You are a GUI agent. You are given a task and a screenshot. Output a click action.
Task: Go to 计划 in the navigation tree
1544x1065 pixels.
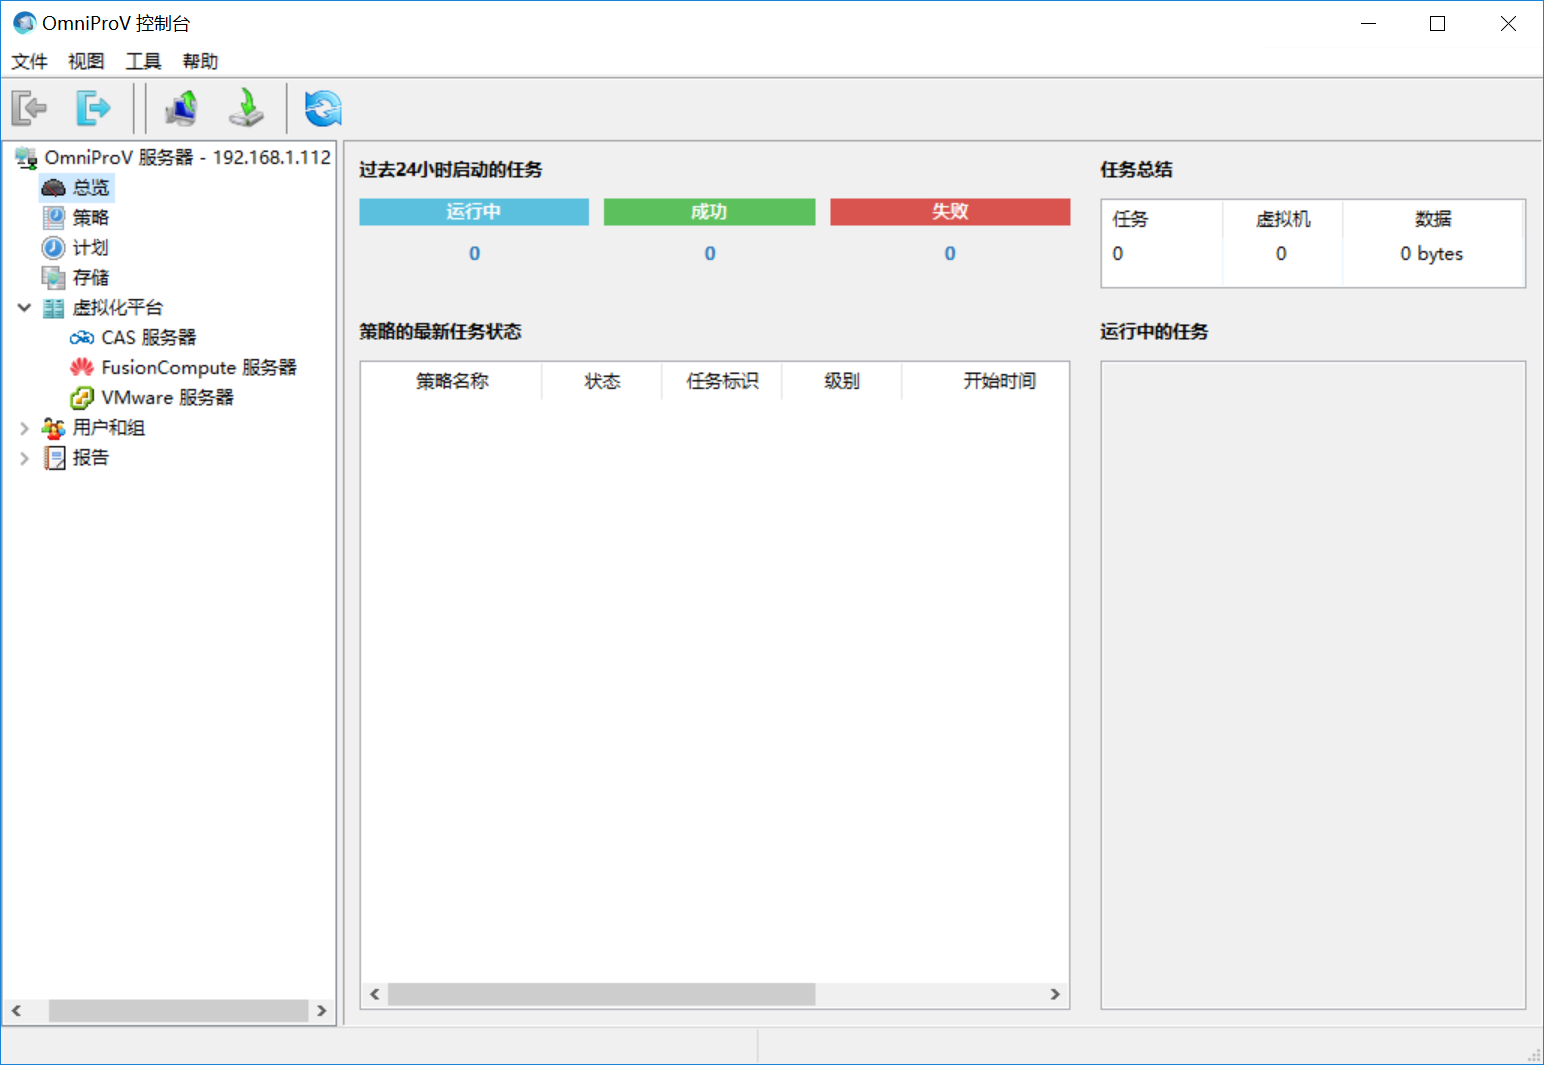[x=90, y=248]
